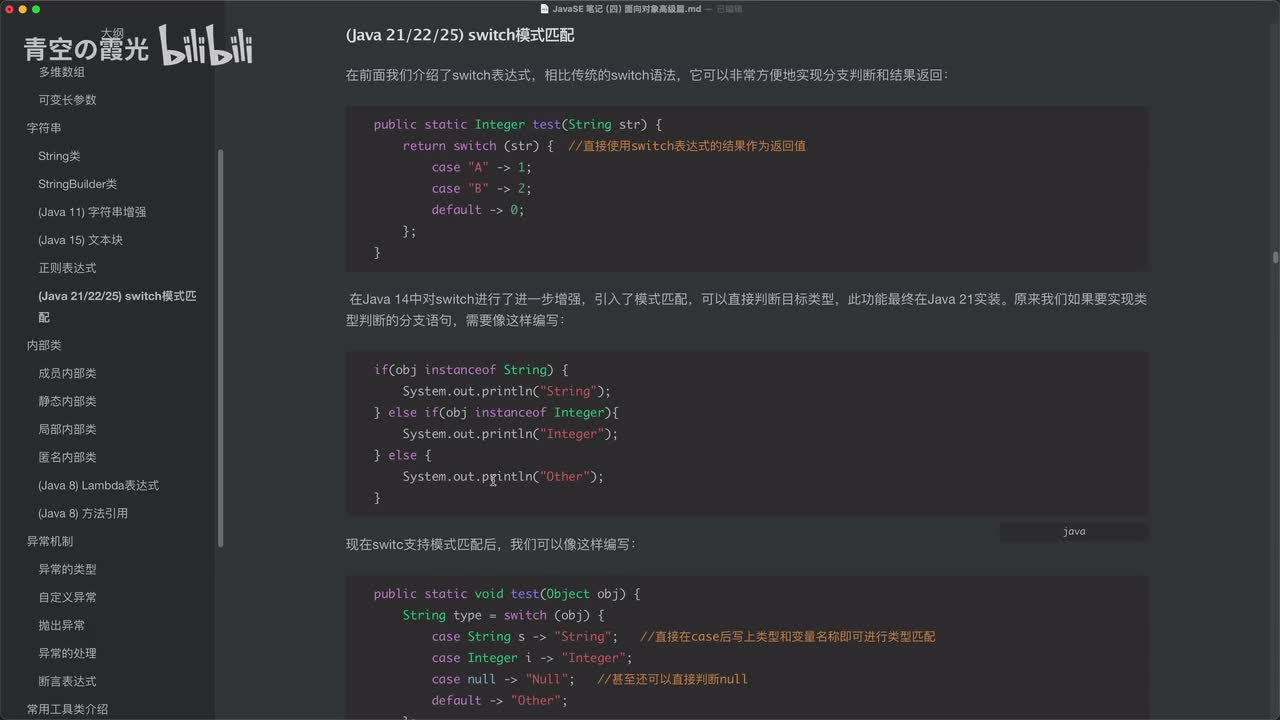
Task: Navigate to 异常的处理 entry
Action: pos(67,653)
